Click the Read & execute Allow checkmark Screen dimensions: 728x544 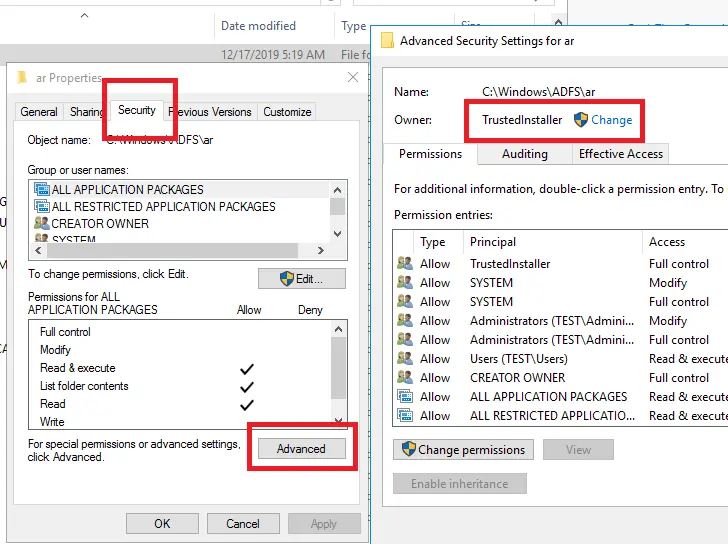click(x=247, y=369)
